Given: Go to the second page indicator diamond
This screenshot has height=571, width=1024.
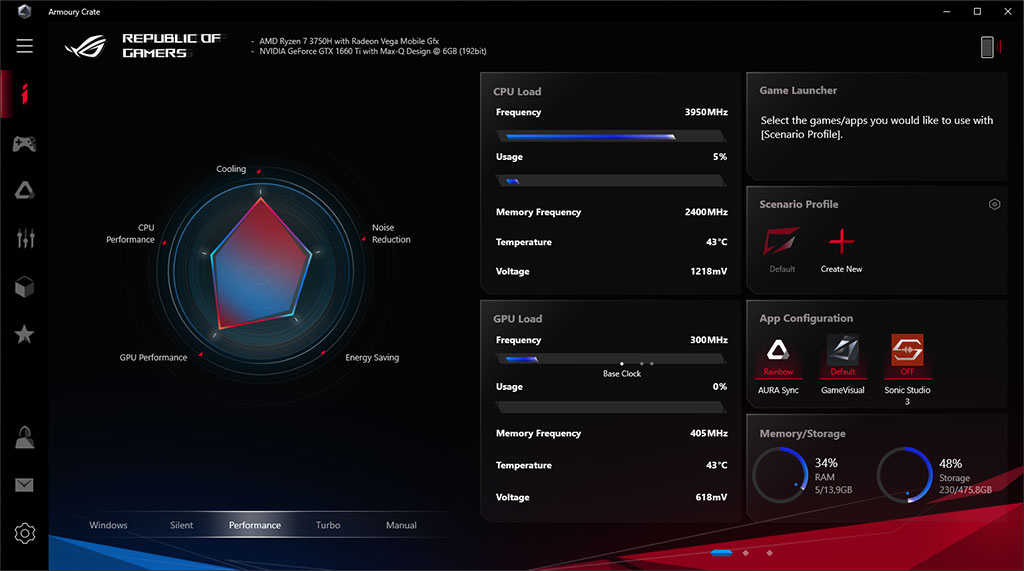Looking at the screenshot, I should (x=746, y=553).
